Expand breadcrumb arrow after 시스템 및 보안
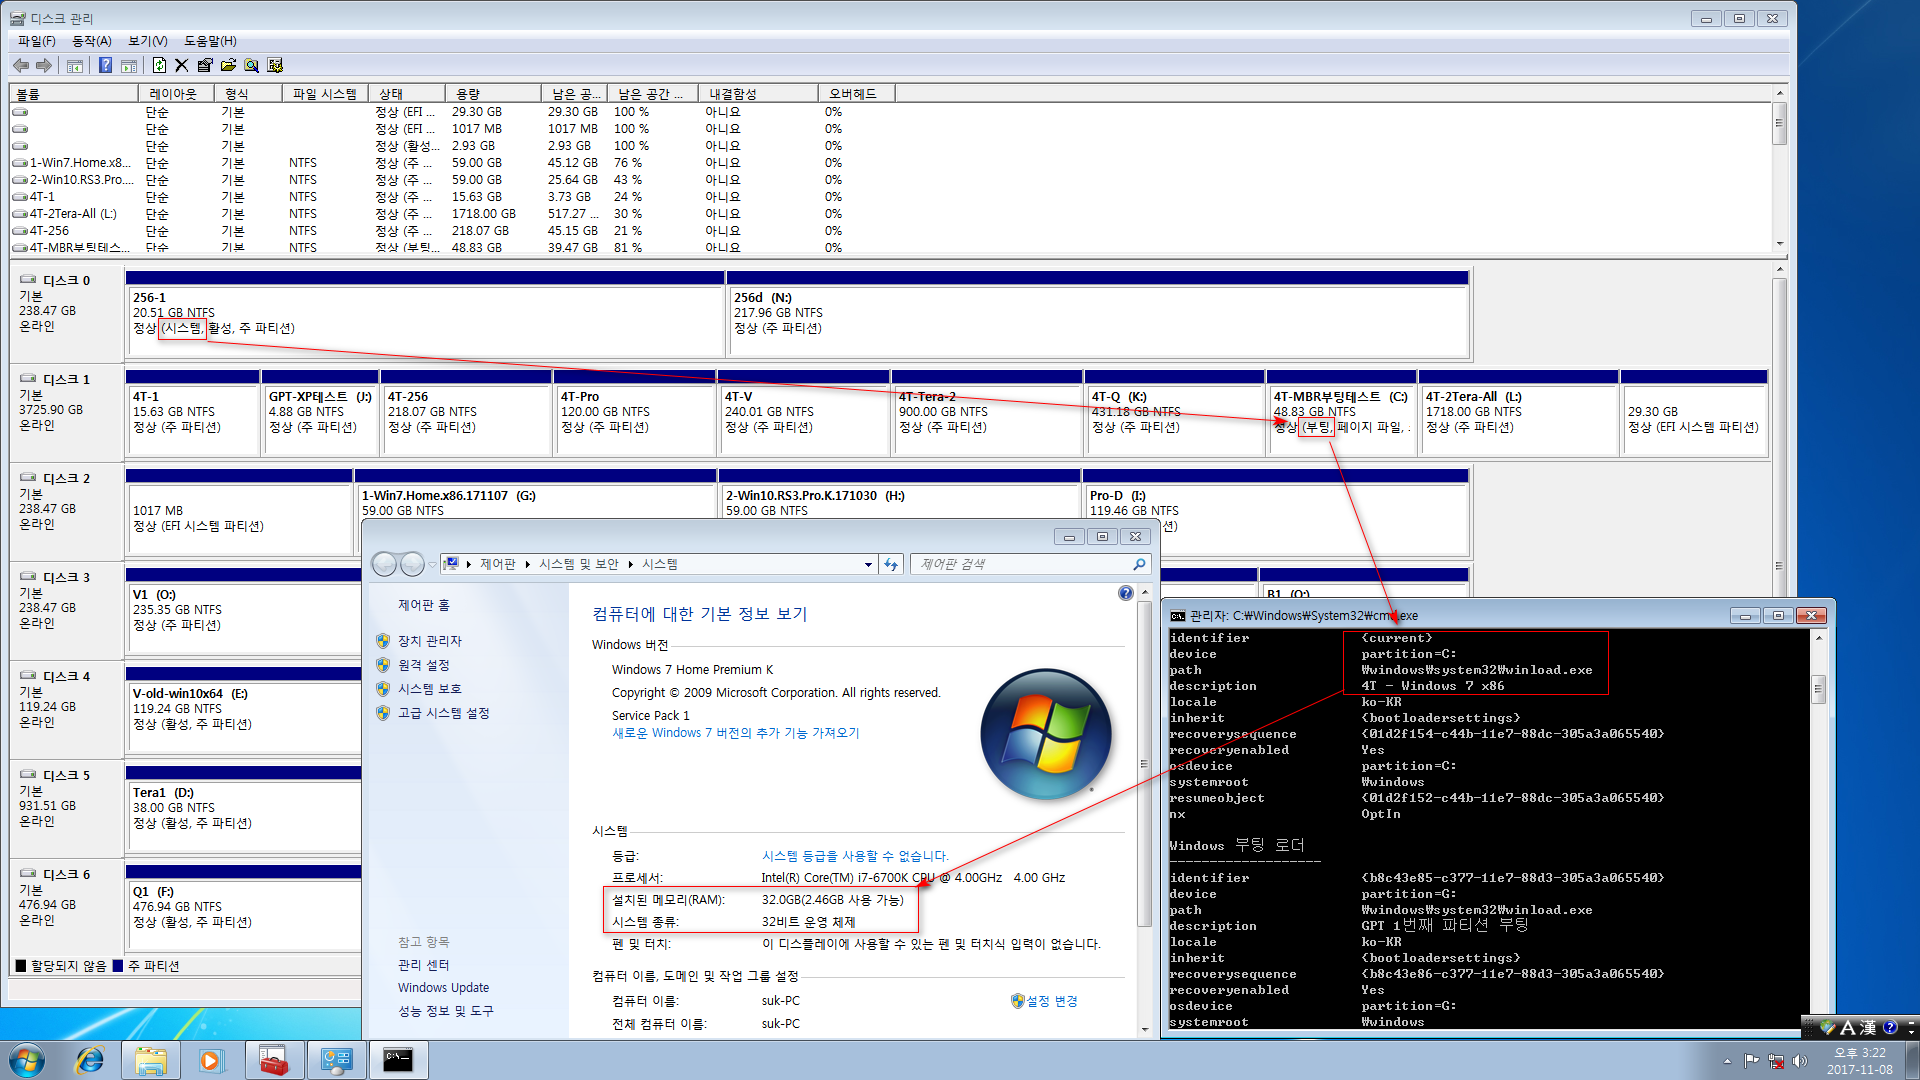Image resolution: width=1920 pixels, height=1080 pixels. pyautogui.click(x=631, y=565)
